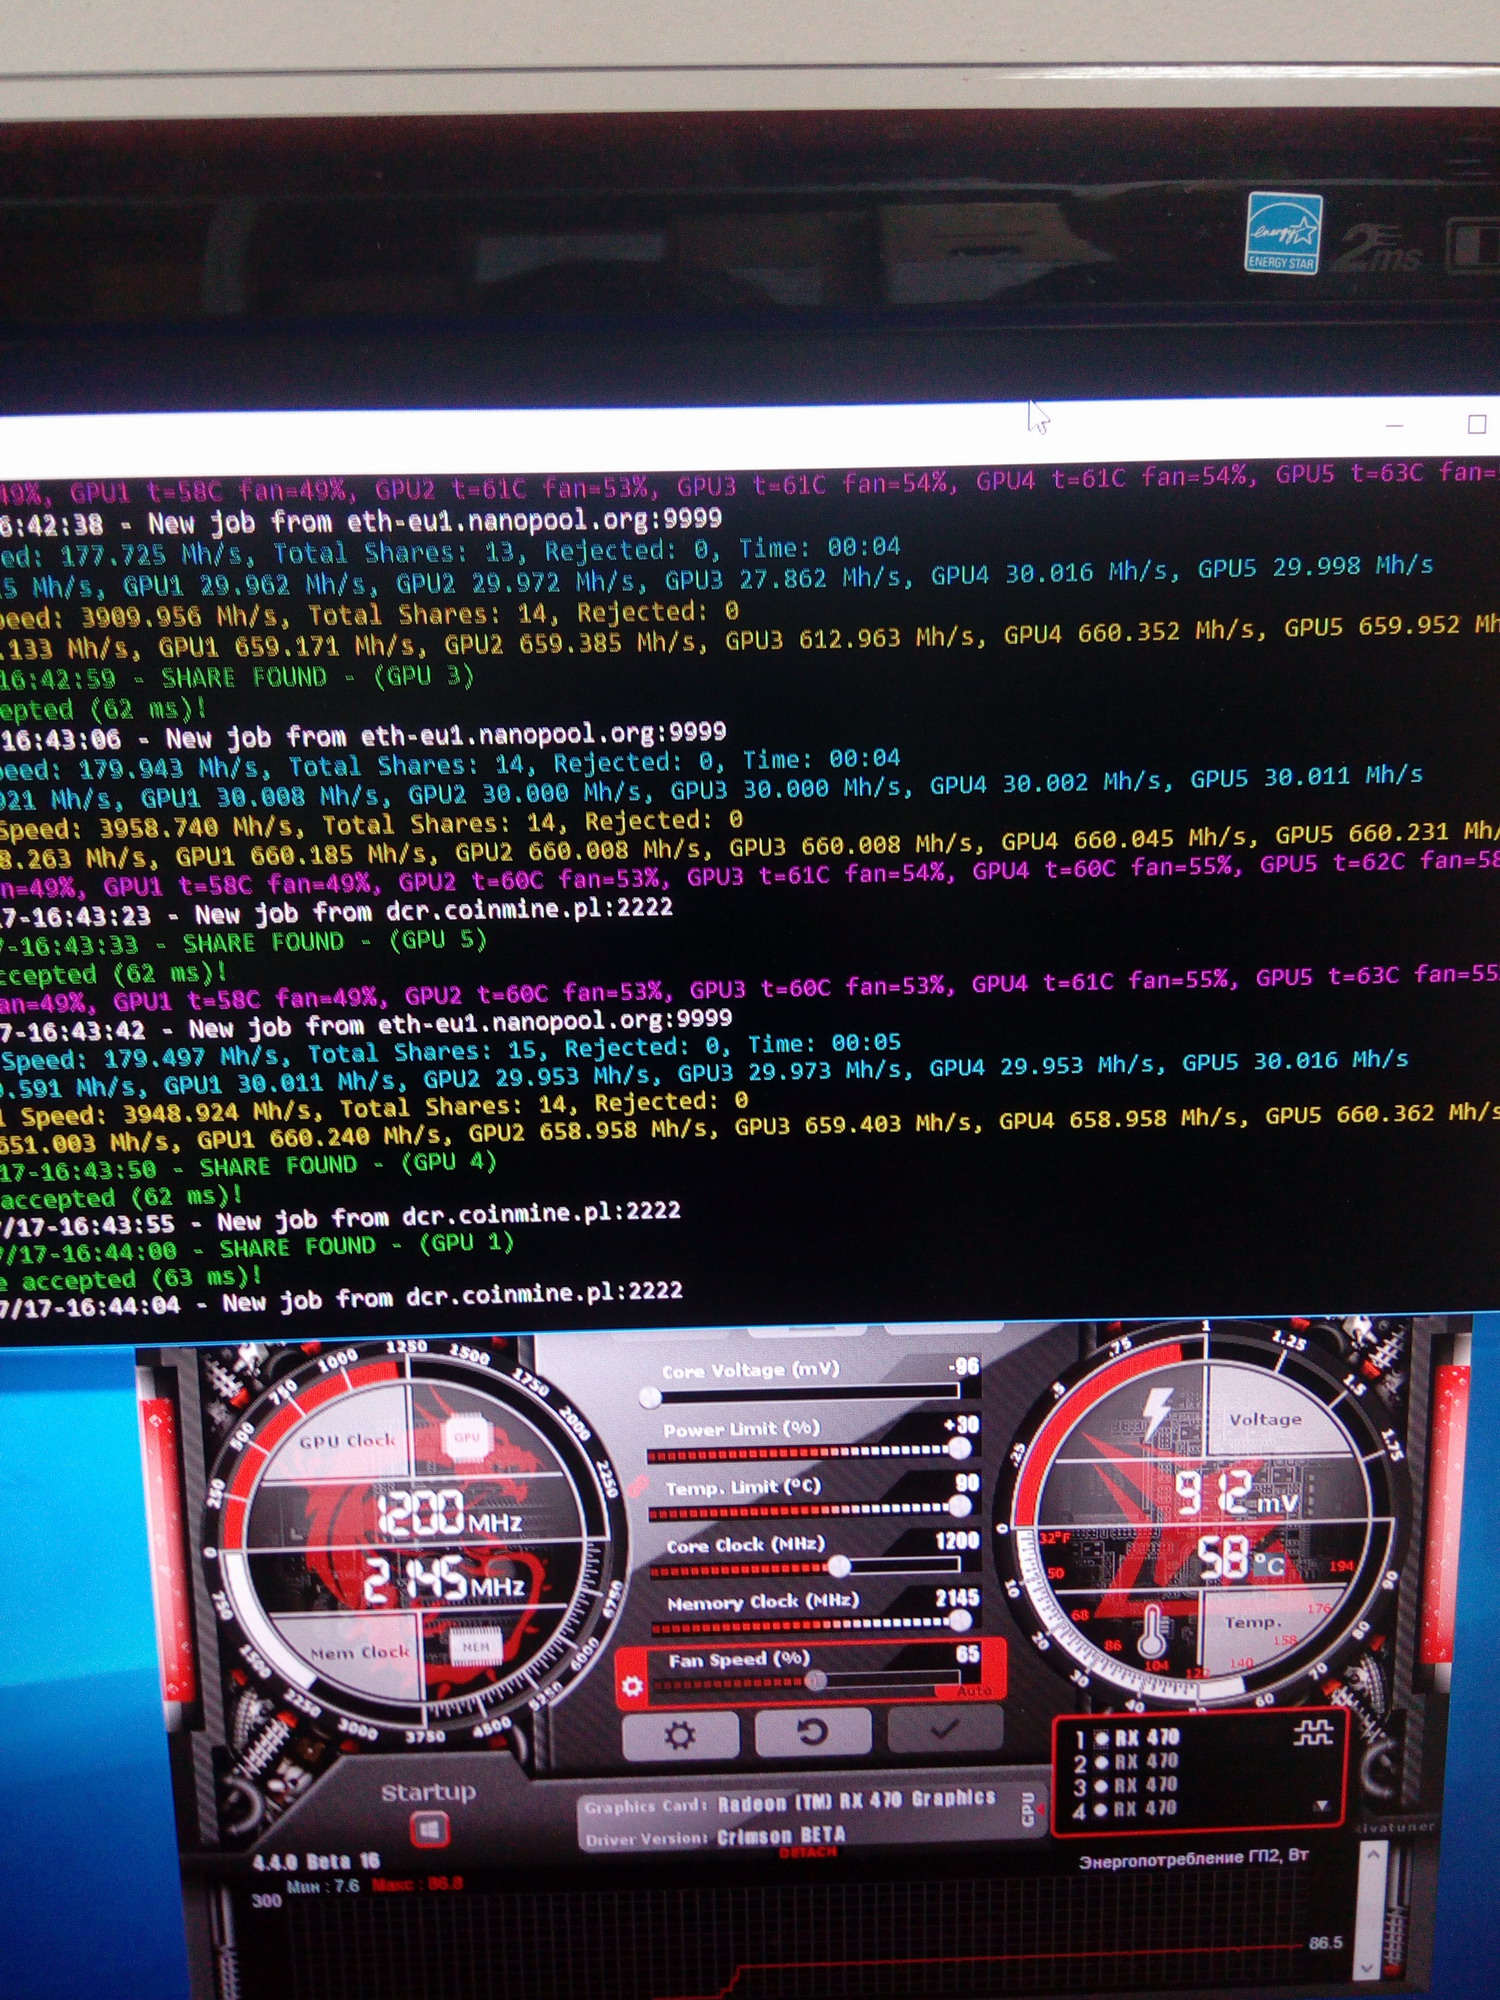Image resolution: width=1500 pixels, height=2000 pixels.
Task: Click the 16:43:55 New job from dcr.coinmine.pl line
Action: (340, 1217)
